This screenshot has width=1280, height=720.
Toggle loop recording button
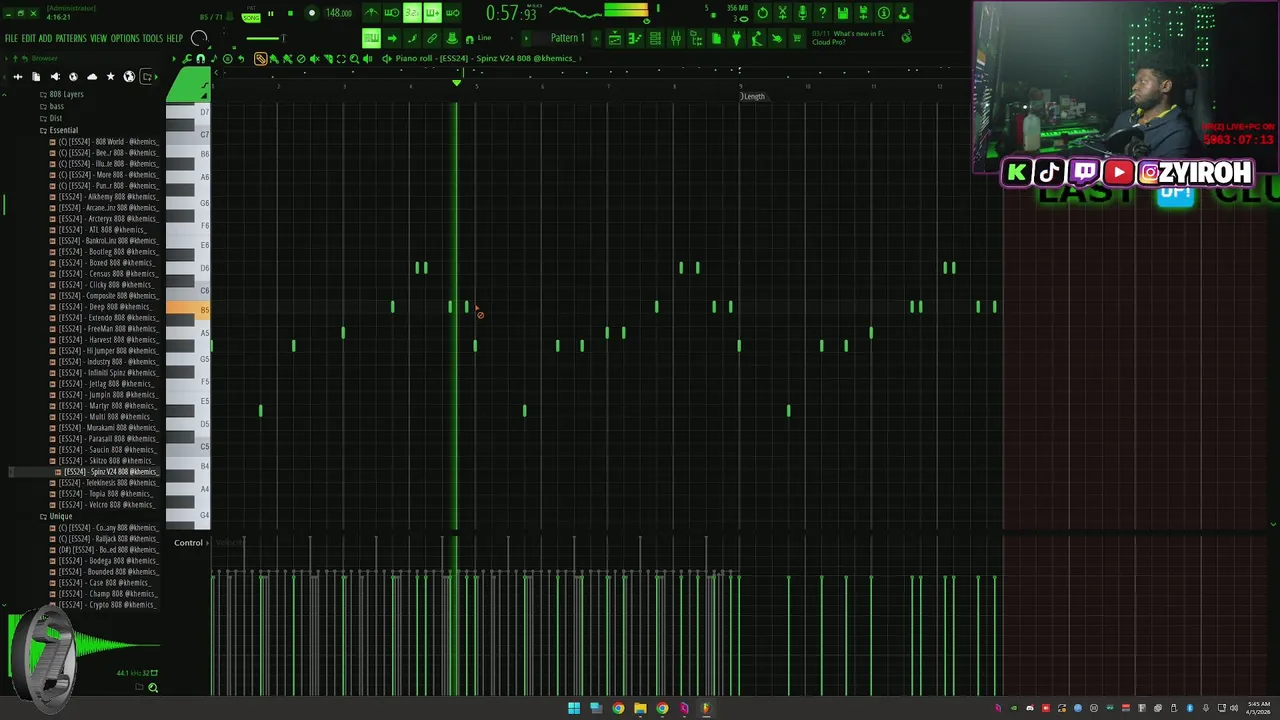[452, 13]
